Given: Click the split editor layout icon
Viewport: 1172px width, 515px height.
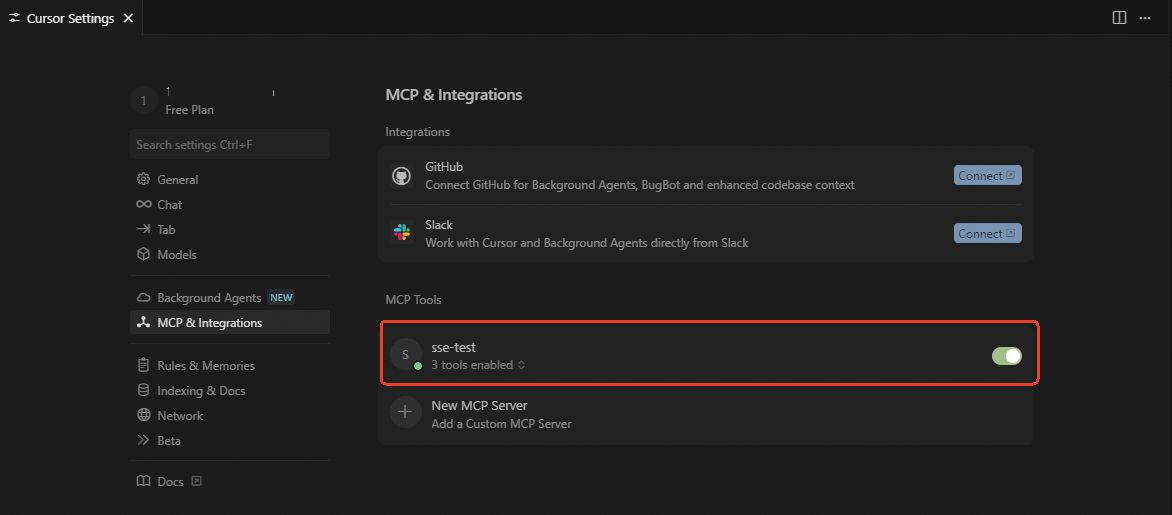Looking at the screenshot, I should click(x=1119, y=18).
